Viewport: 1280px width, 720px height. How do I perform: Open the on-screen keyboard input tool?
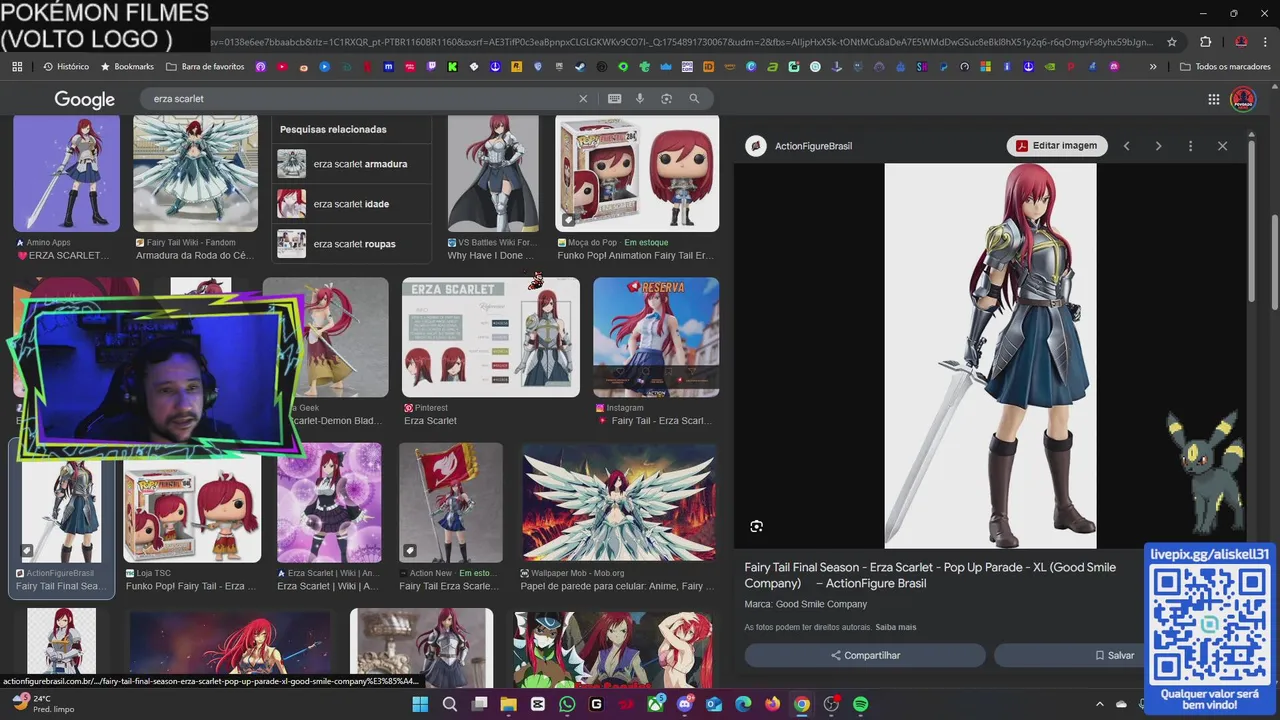point(614,99)
